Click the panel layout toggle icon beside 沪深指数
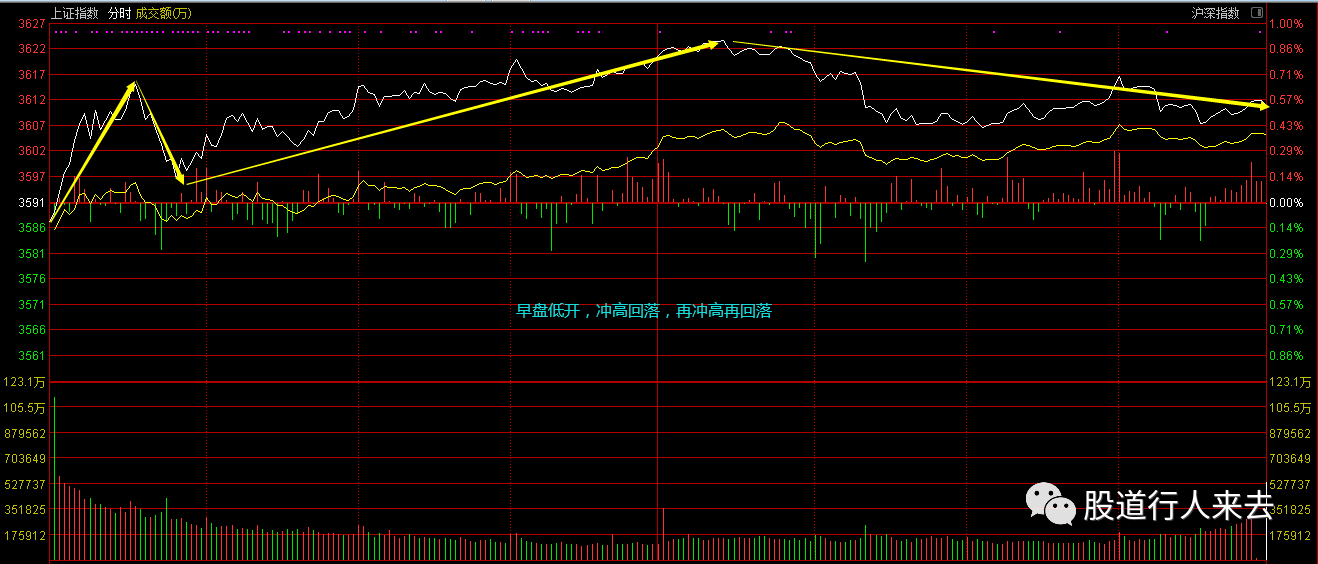 tap(1257, 13)
